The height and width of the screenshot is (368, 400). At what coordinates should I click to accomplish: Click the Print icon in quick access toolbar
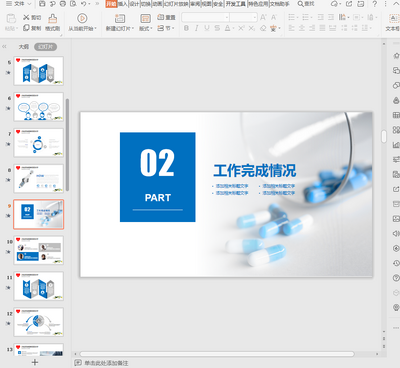(x=63, y=4)
